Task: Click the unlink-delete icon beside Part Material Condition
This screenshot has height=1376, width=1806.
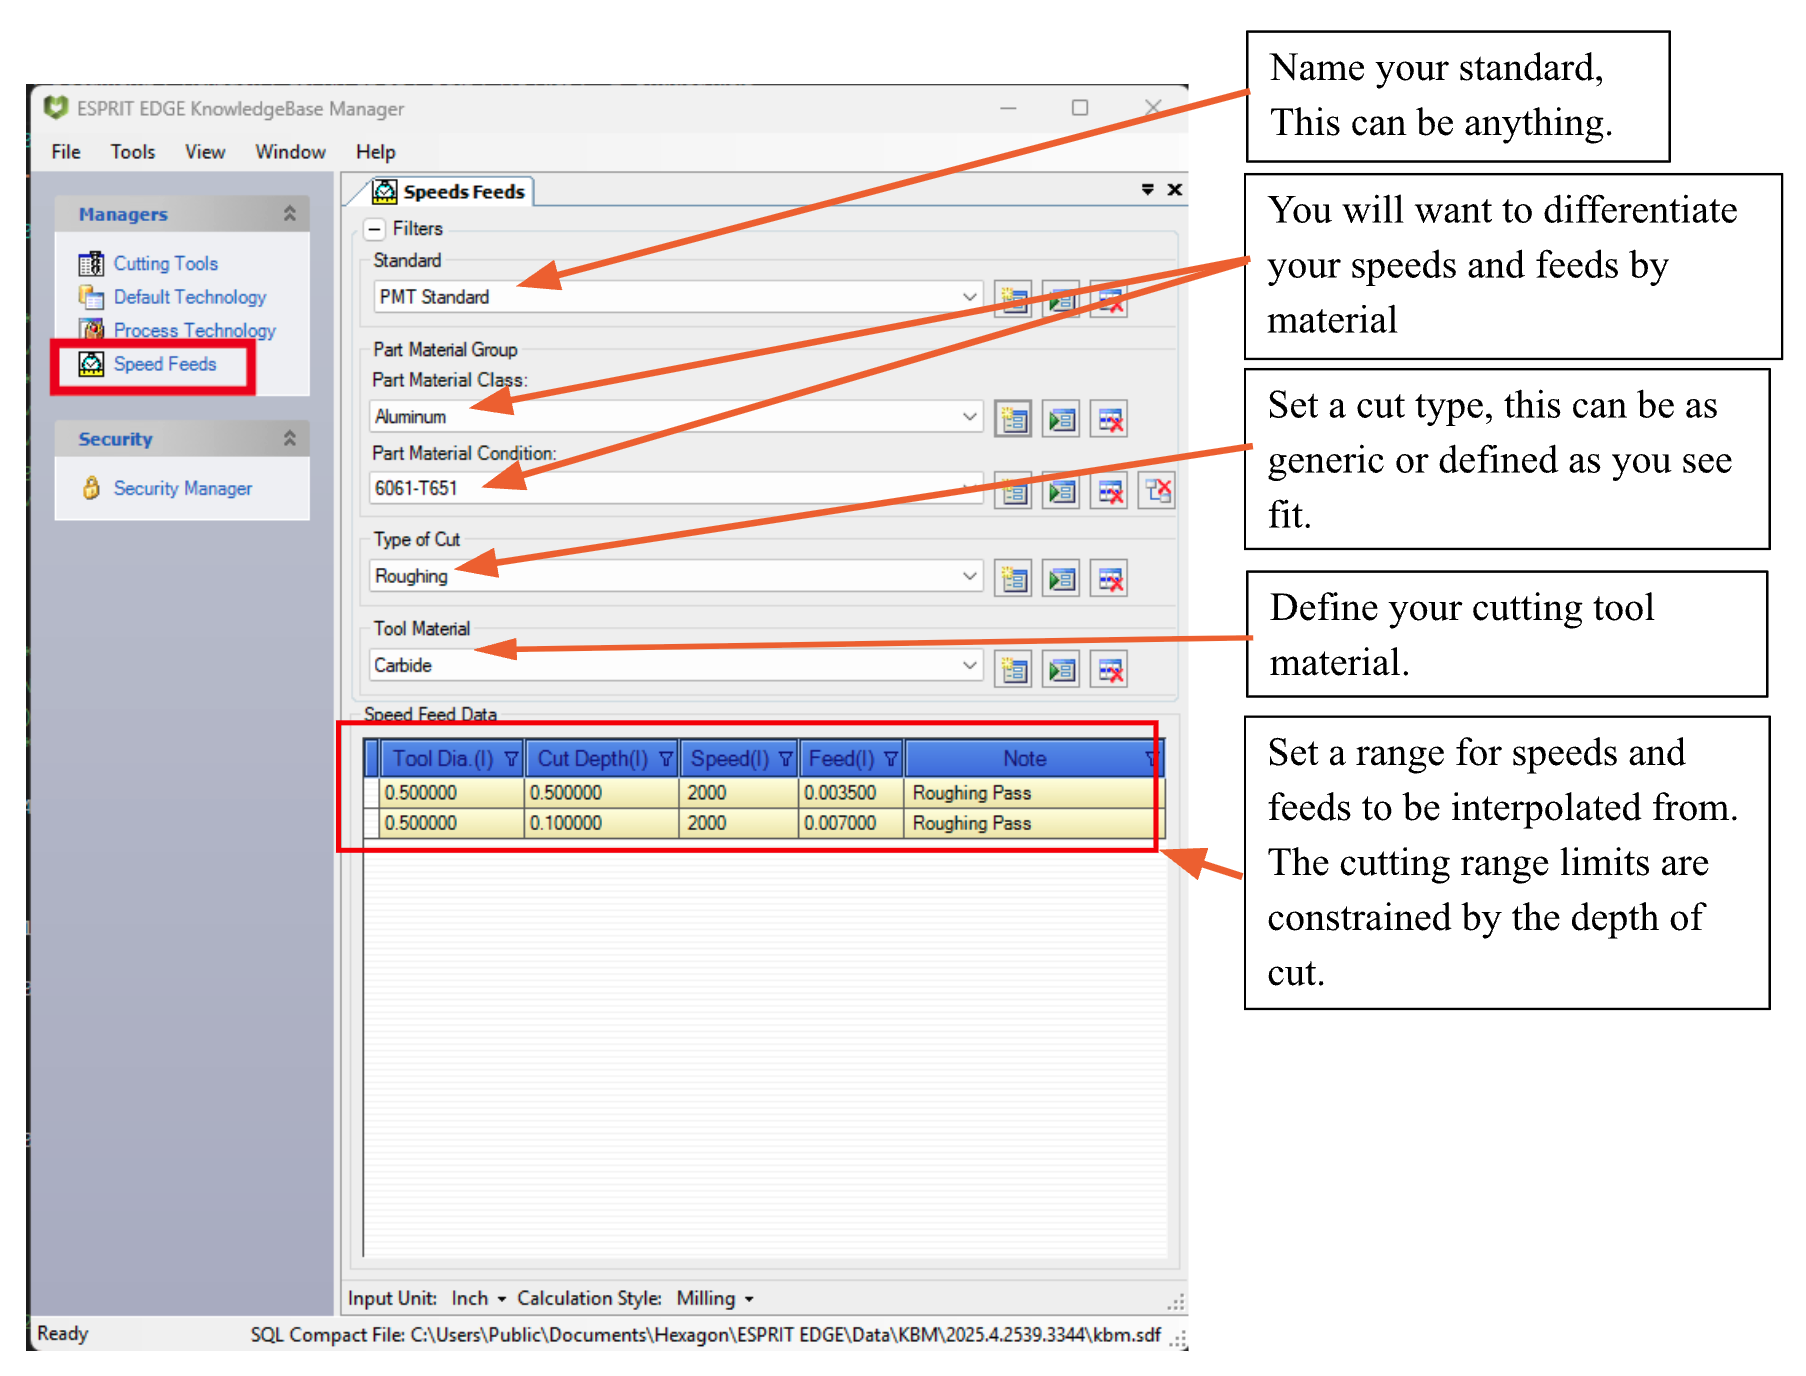Action: click(1156, 489)
